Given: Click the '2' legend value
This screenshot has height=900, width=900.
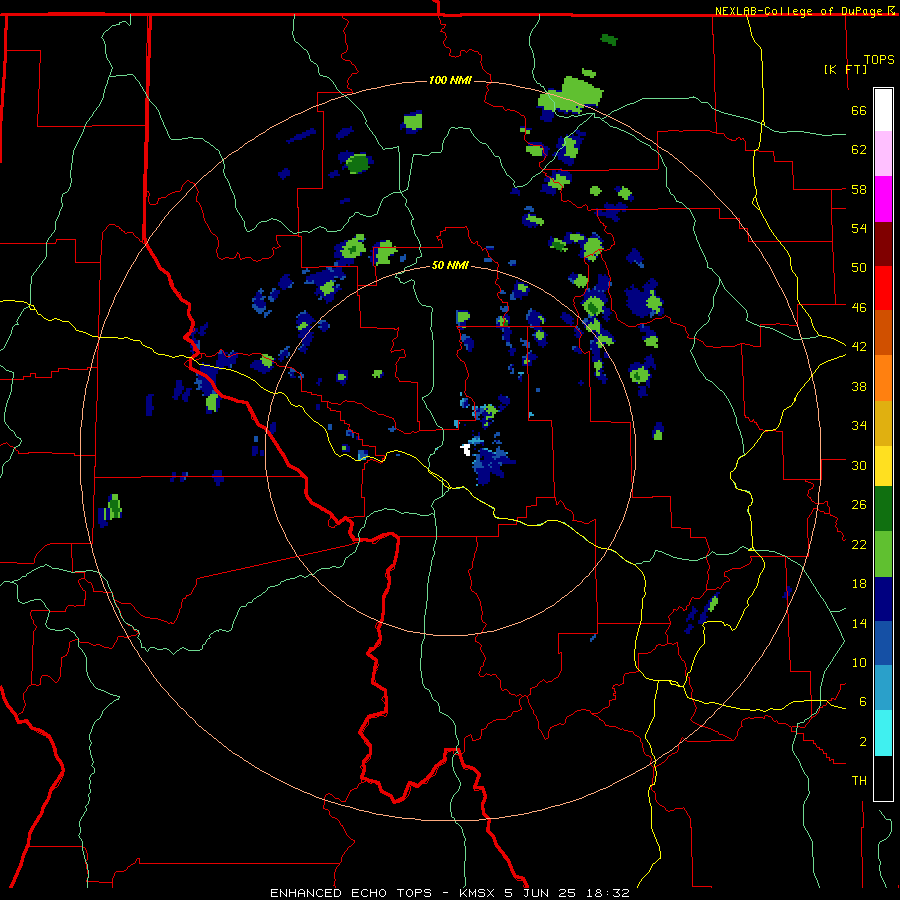Looking at the screenshot, I should pos(863,741).
